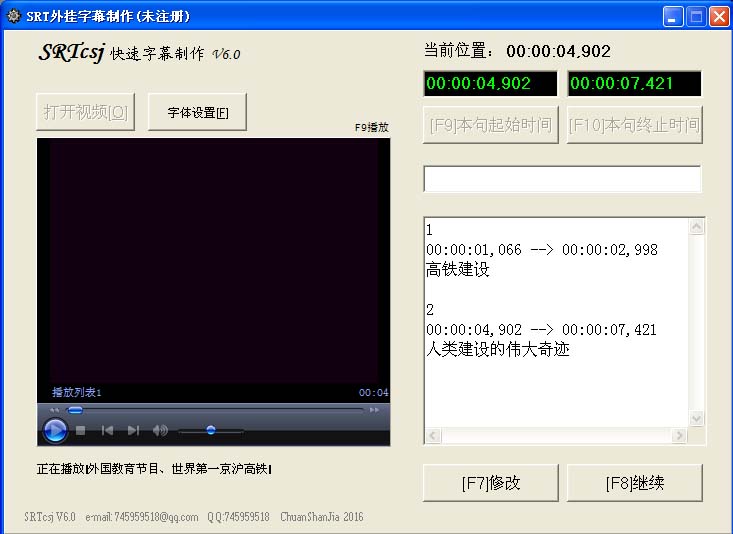
Task: Open the 字体设置[F] font settings
Action: [x=197, y=112]
